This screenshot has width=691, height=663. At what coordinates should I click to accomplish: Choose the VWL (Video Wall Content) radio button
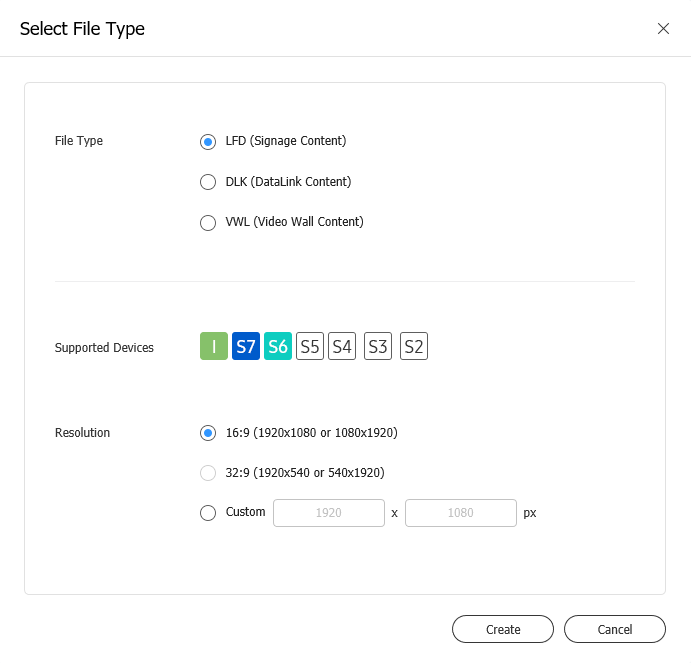coord(208,223)
